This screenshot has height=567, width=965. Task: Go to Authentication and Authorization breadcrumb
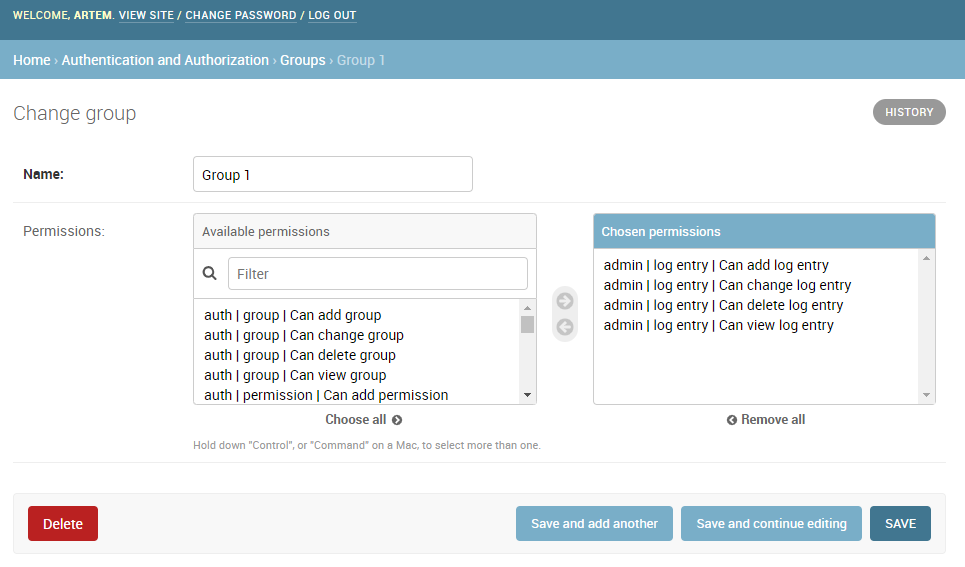(165, 60)
